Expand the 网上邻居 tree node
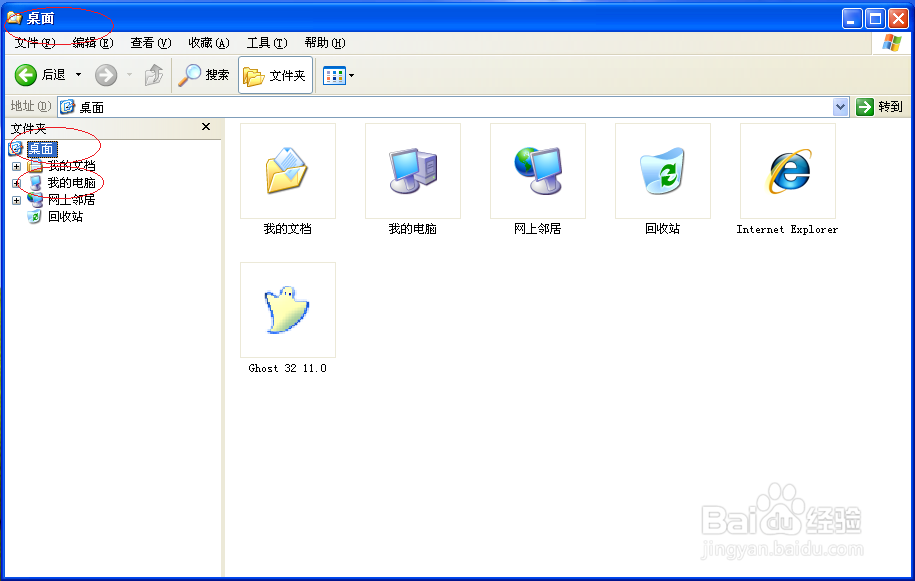 [16, 200]
